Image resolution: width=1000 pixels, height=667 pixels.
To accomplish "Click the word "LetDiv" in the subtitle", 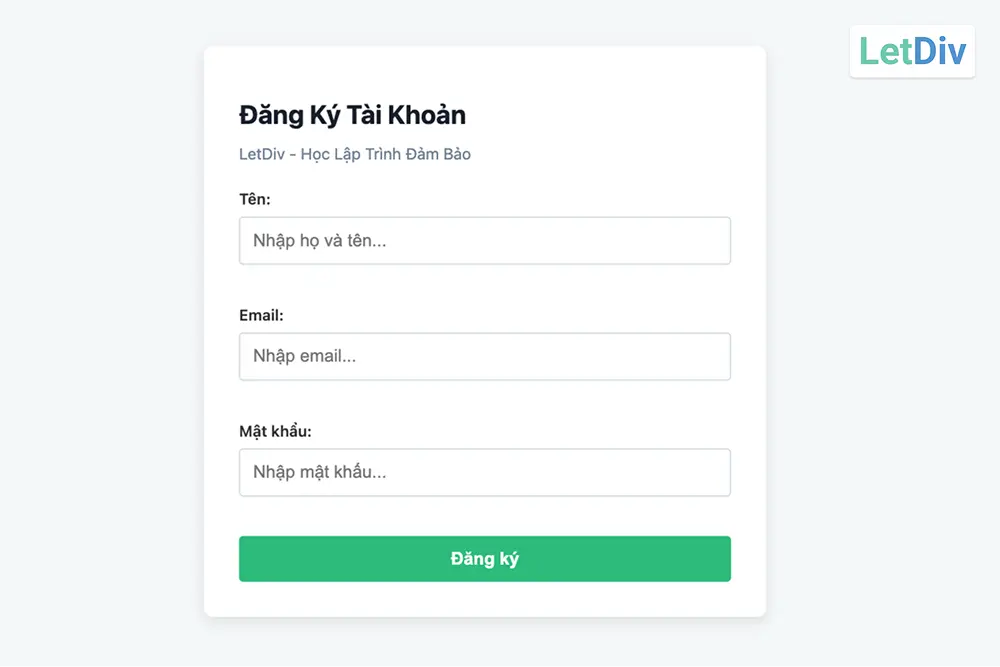I will [x=261, y=154].
